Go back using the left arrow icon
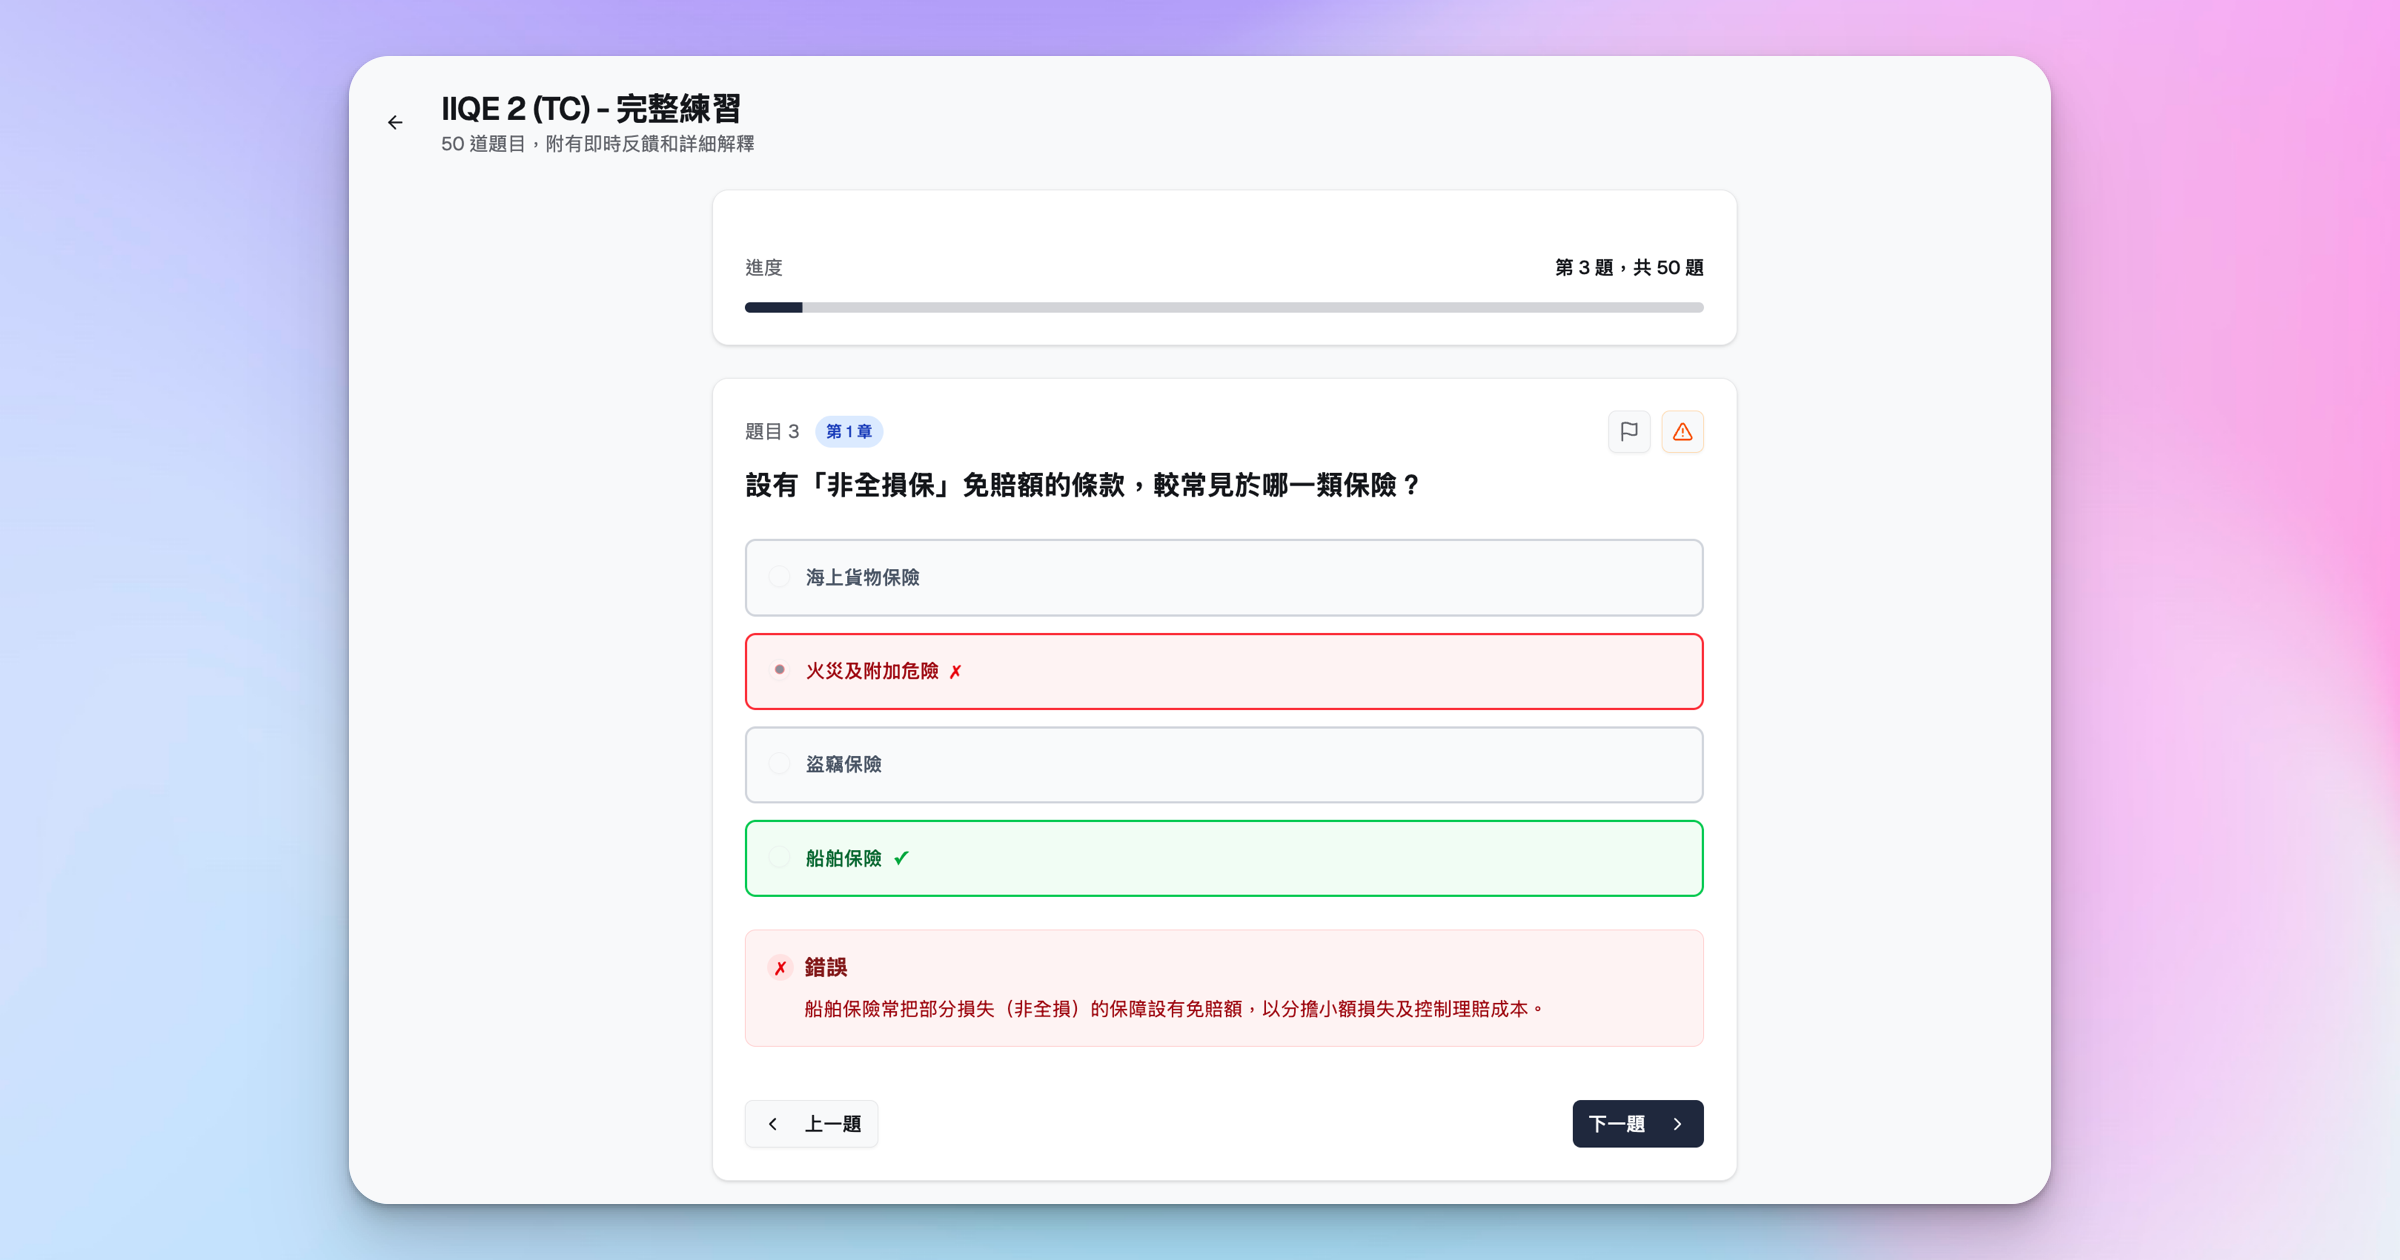2400x1260 pixels. [395, 122]
